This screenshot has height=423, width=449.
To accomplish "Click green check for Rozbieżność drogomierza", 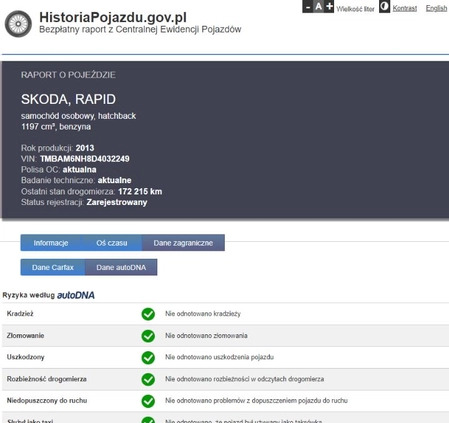I will pos(148,379).
